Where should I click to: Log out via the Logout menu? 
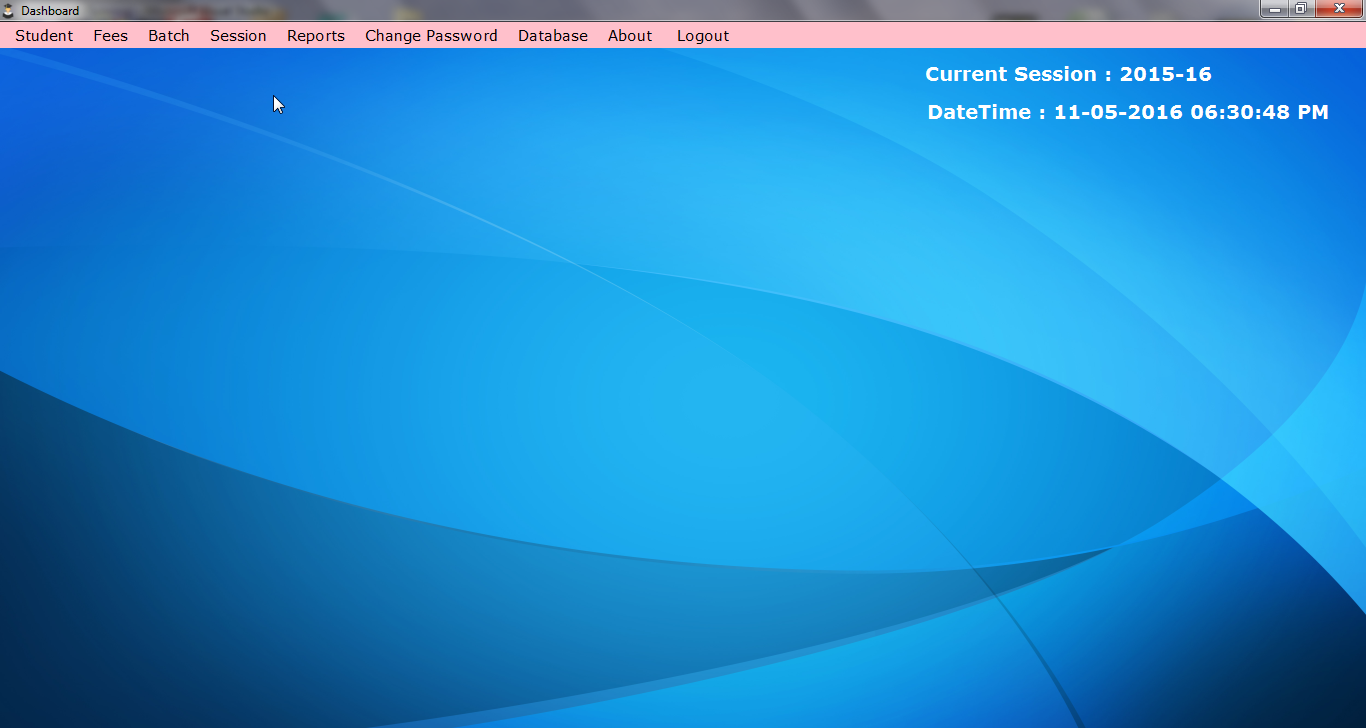(703, 36)
